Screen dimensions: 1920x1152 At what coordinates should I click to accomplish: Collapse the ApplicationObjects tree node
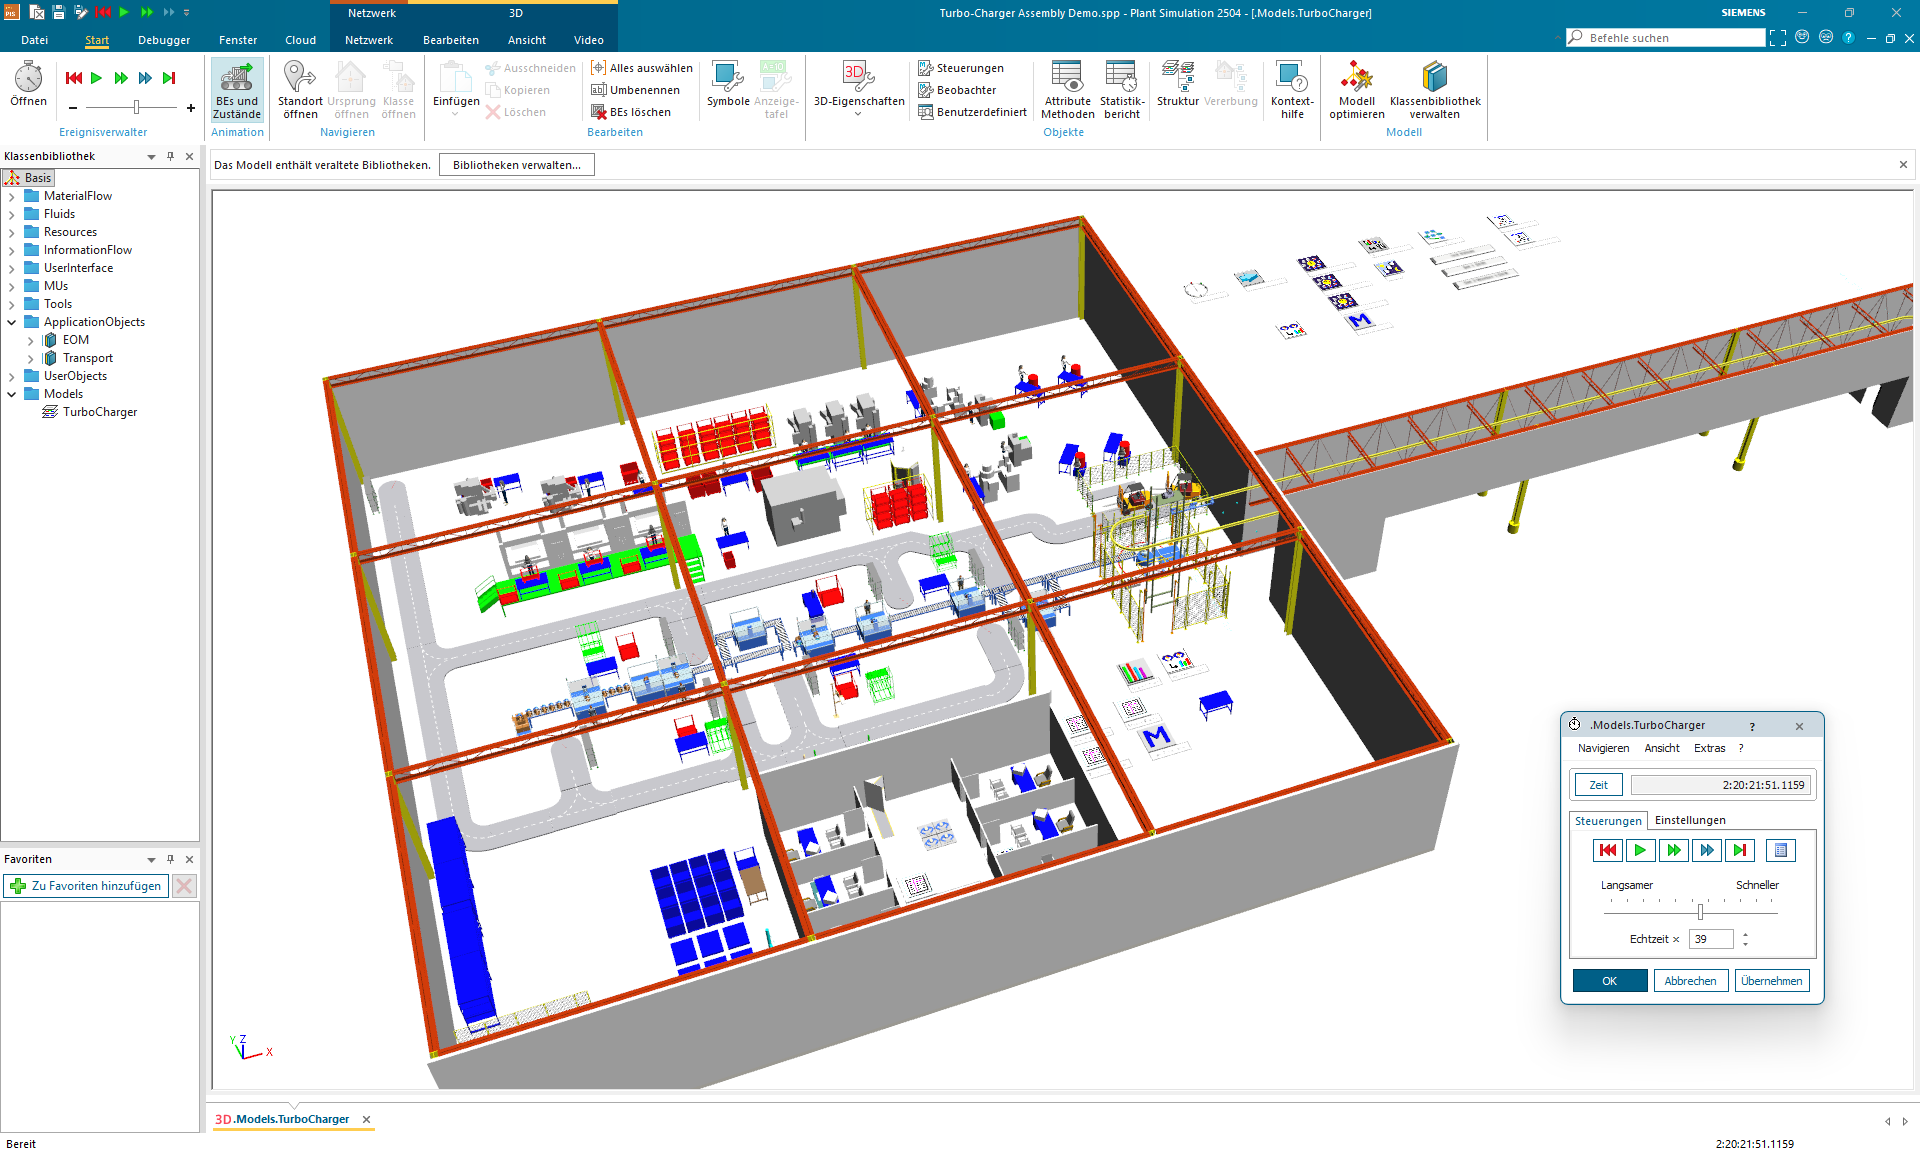pos(11,321)
